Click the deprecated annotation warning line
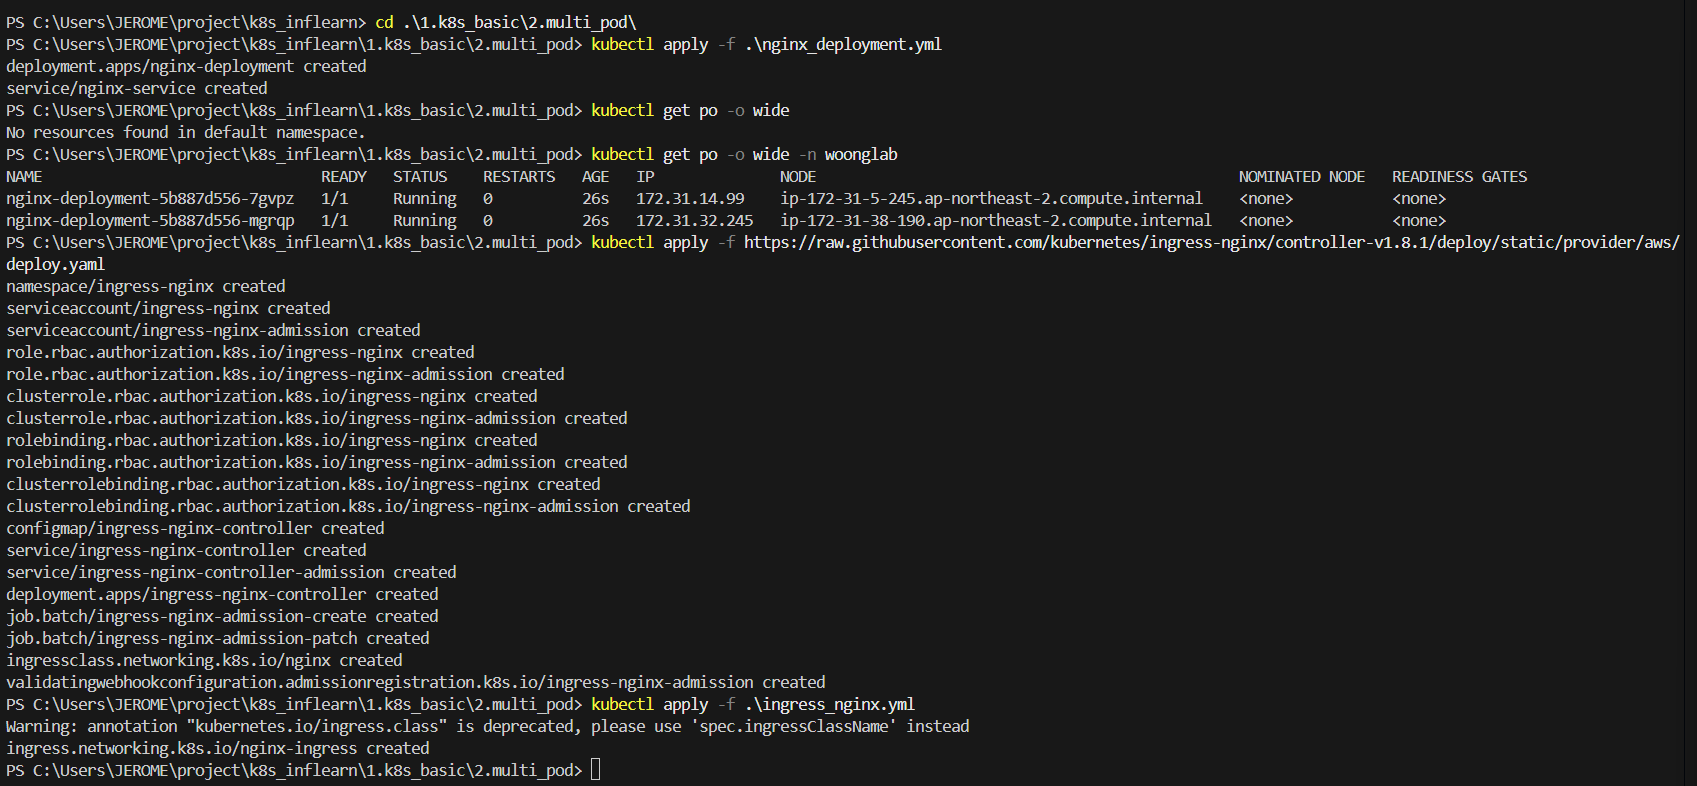Screen dimensions: 1697x786 click(487, 727)
